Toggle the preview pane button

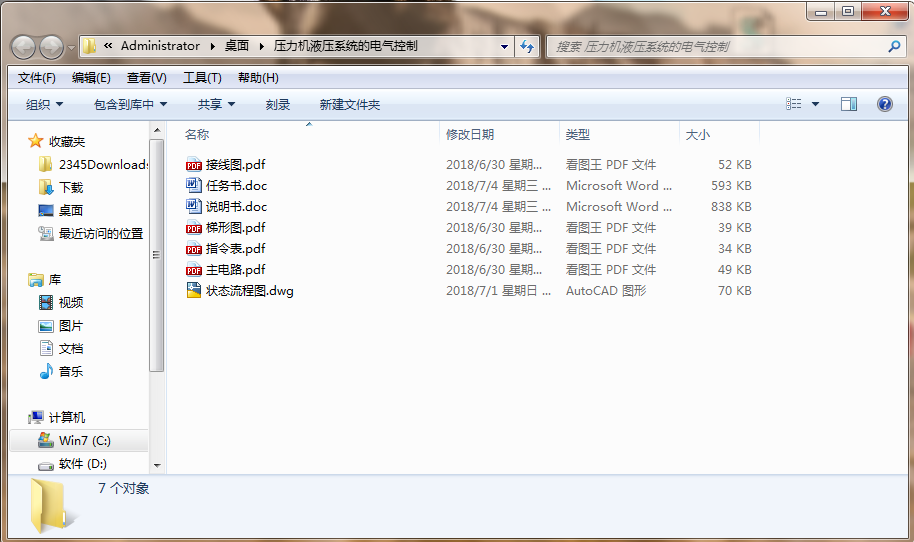(849, 104)
